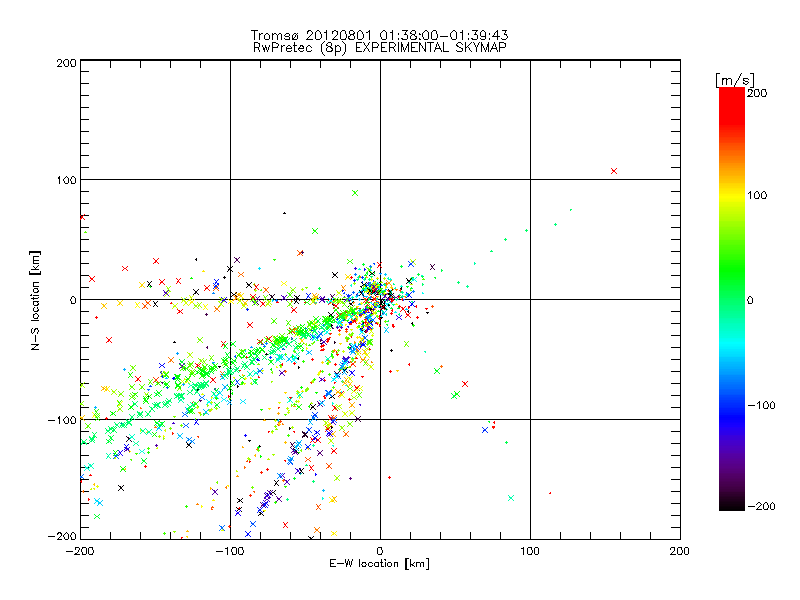The width and height of the screenshot is (800, 600).
Task: Click the 'N-S location [km]' axis label
Action: coord(35,300)
